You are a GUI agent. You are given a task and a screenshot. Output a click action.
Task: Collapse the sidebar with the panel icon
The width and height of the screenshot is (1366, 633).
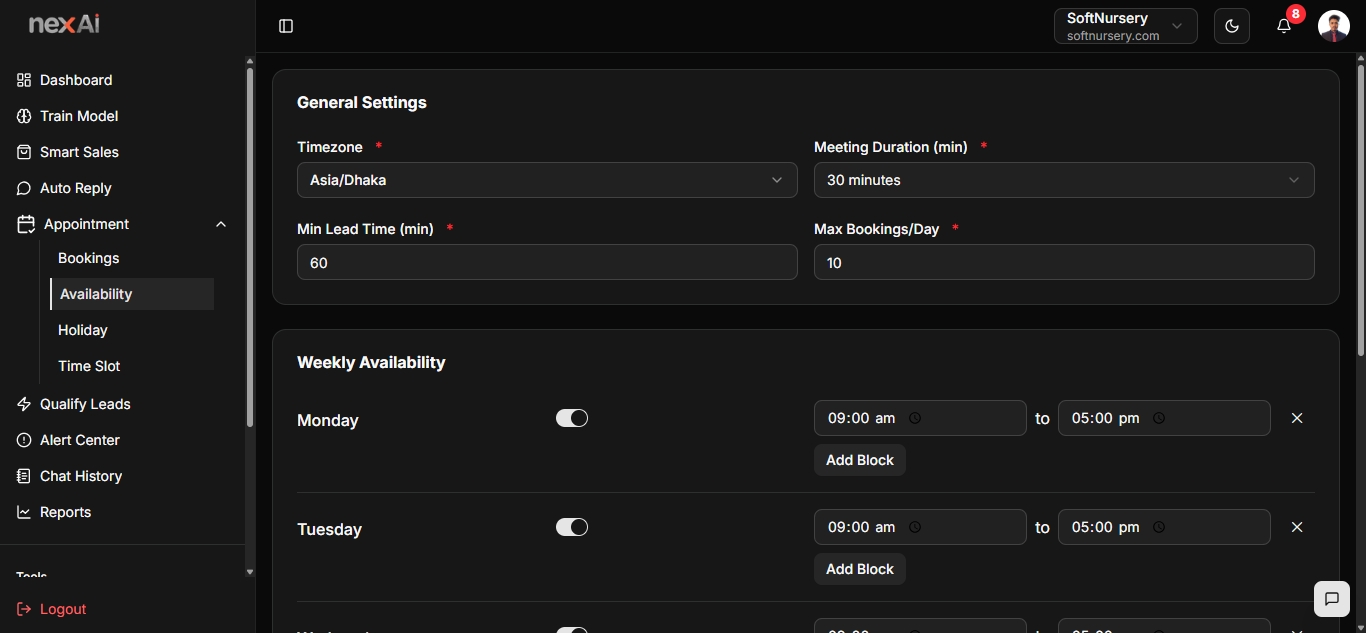coord(286,26)
